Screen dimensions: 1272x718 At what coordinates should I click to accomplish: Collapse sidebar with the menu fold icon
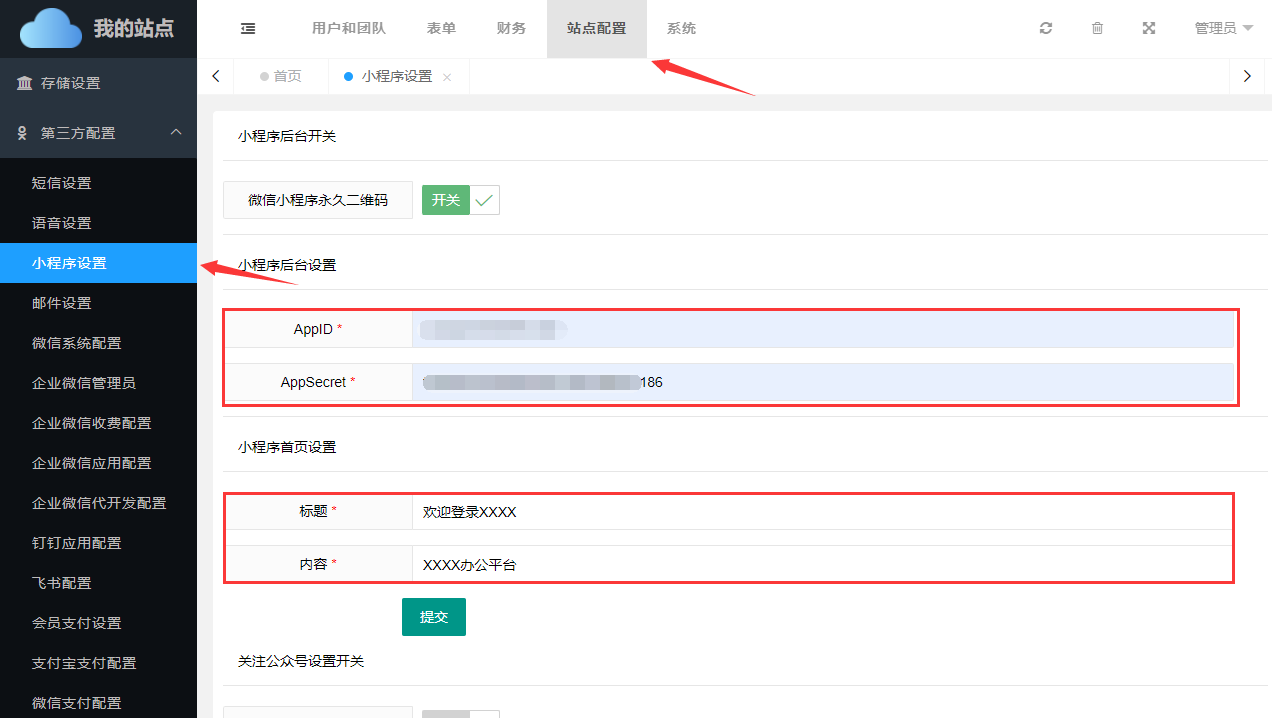[x=248, y=29]
